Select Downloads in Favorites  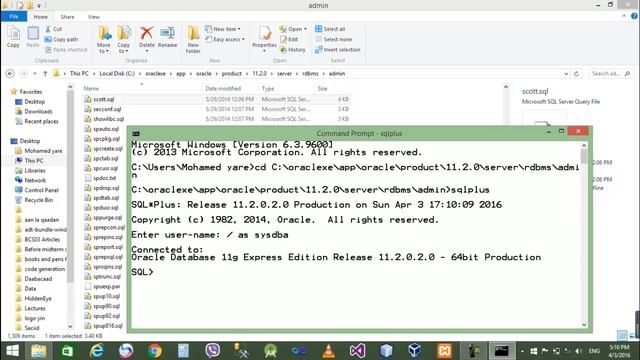(38, 111)
